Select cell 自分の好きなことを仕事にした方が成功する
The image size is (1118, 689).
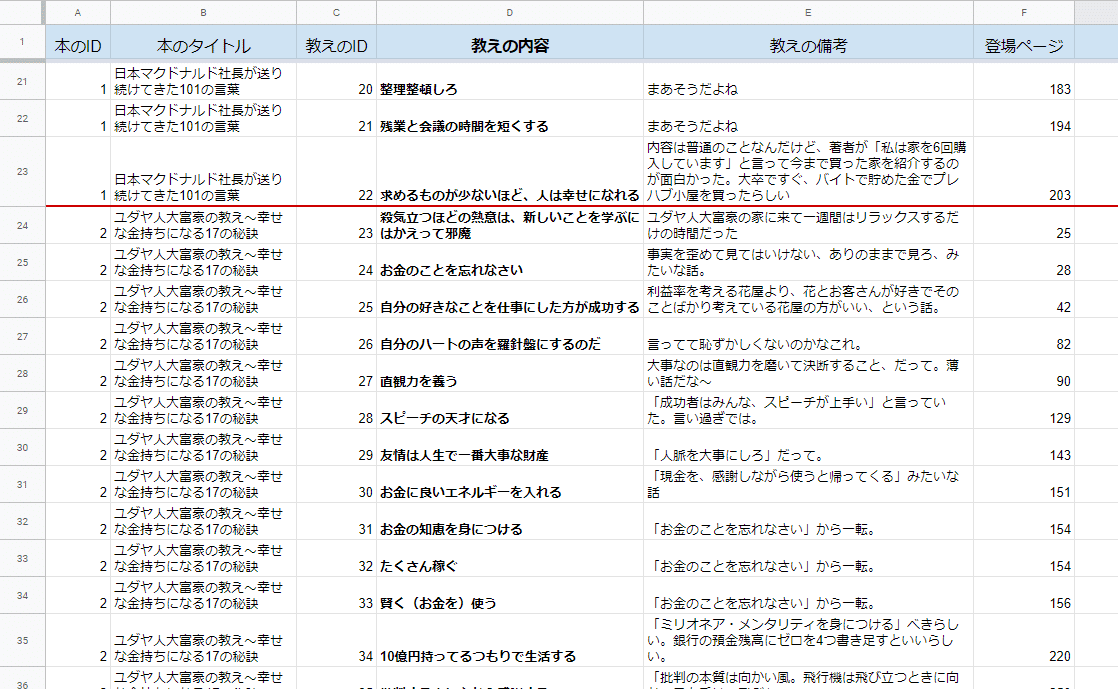510,300
